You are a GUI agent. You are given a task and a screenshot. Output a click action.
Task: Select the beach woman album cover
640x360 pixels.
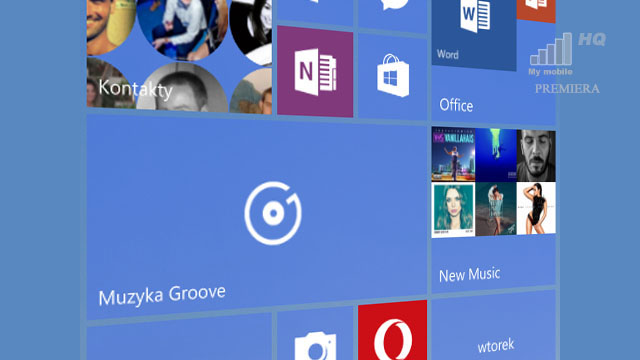pos(496,209)
